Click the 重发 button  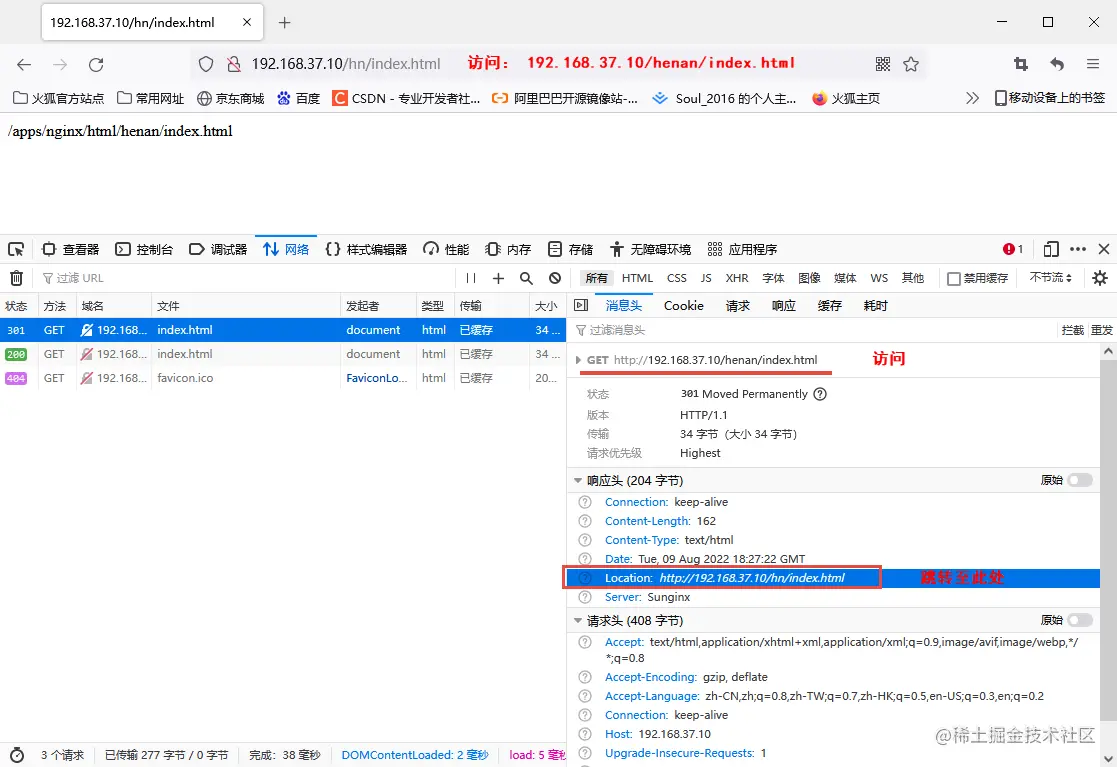1104,329
